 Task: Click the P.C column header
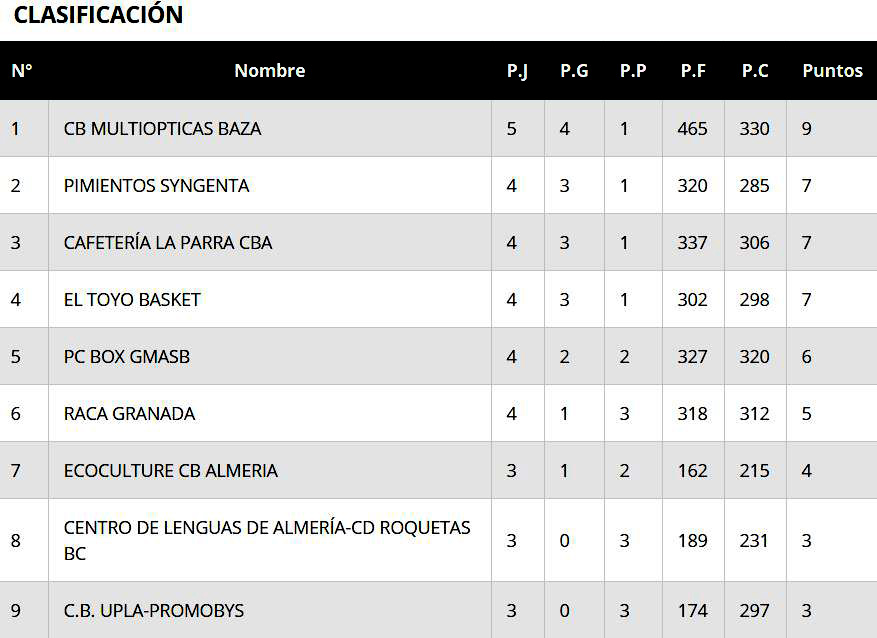click(x=755, y=71)
